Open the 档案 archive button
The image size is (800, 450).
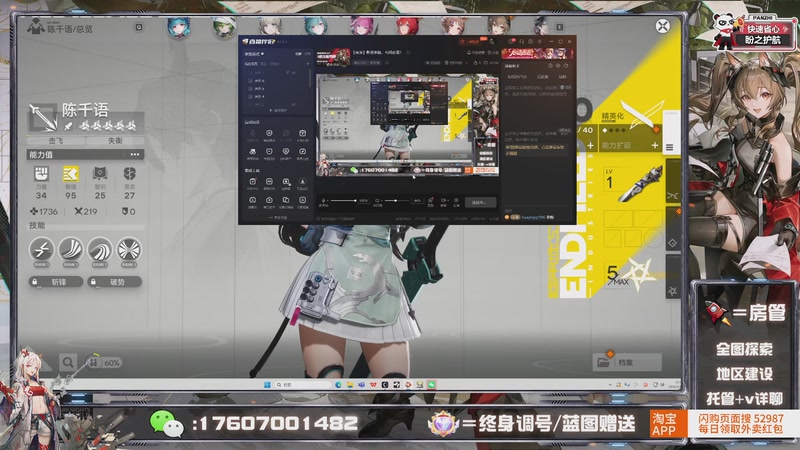(627, 362)
